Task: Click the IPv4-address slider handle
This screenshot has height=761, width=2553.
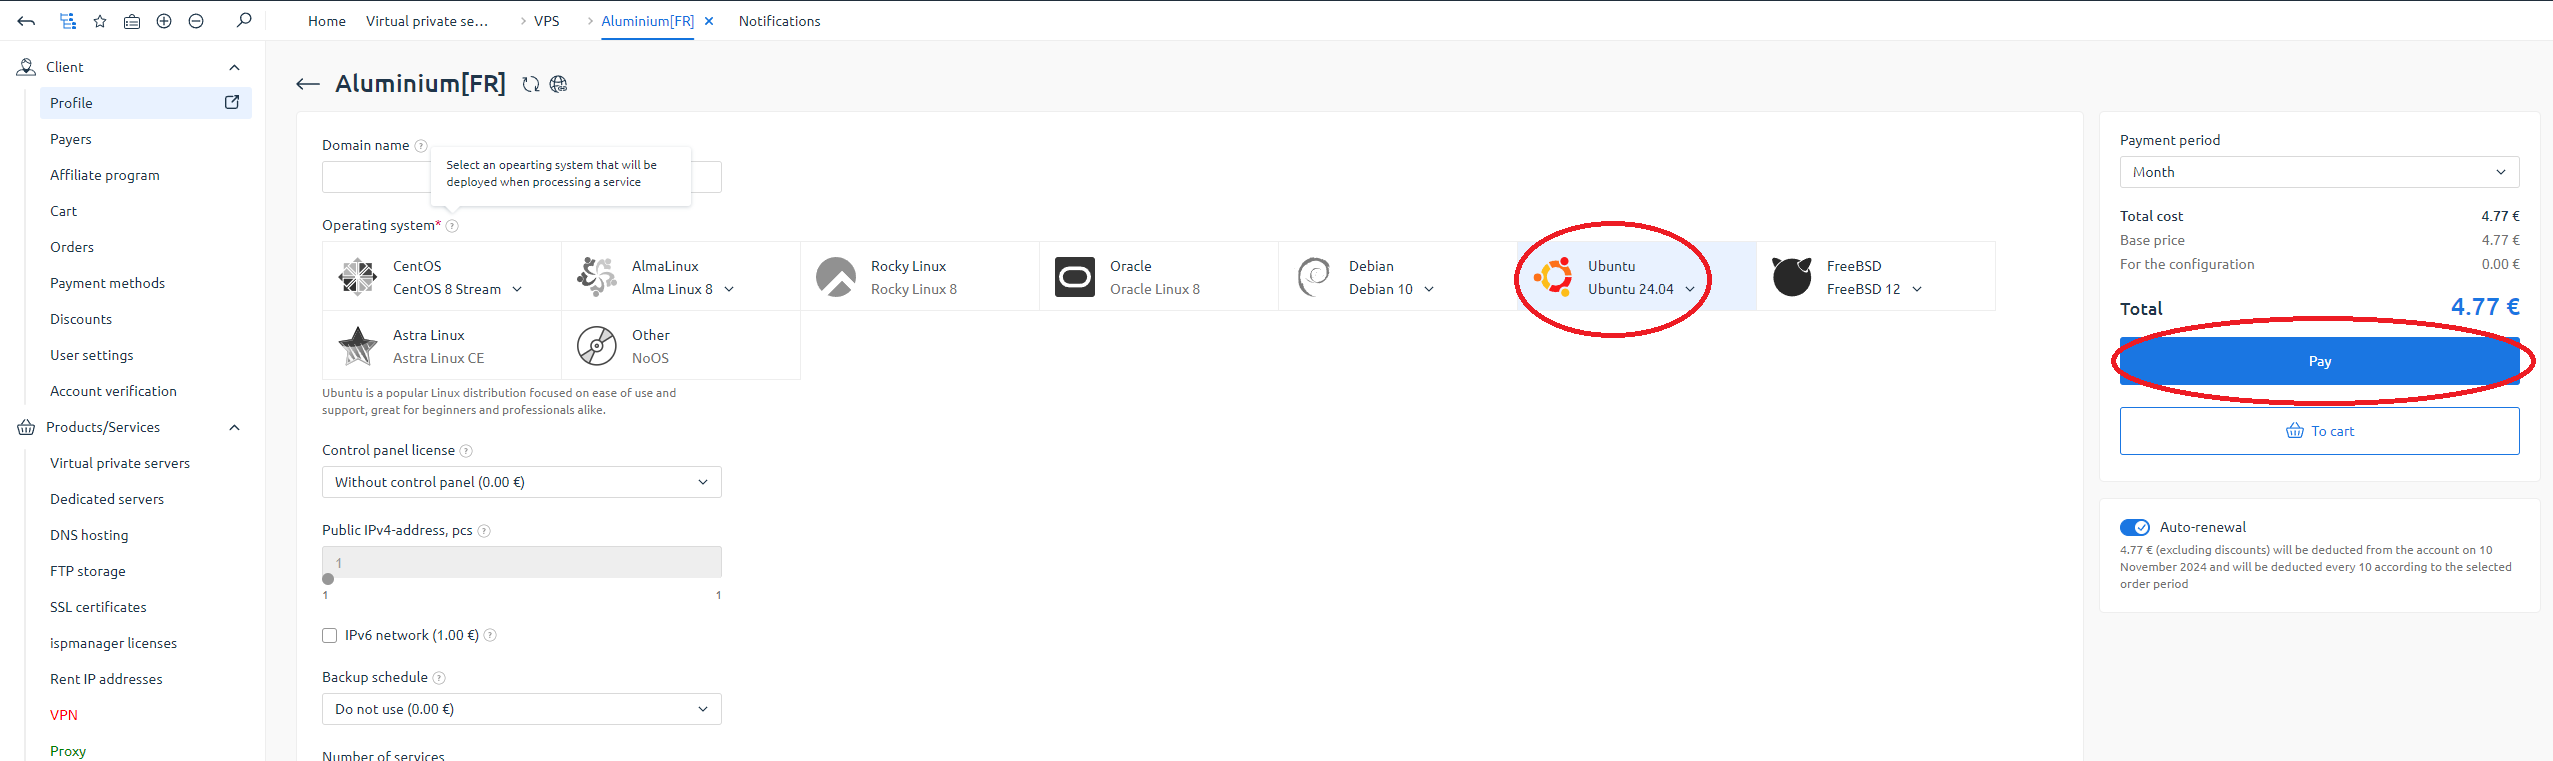Action: click(x=328, y=579)
